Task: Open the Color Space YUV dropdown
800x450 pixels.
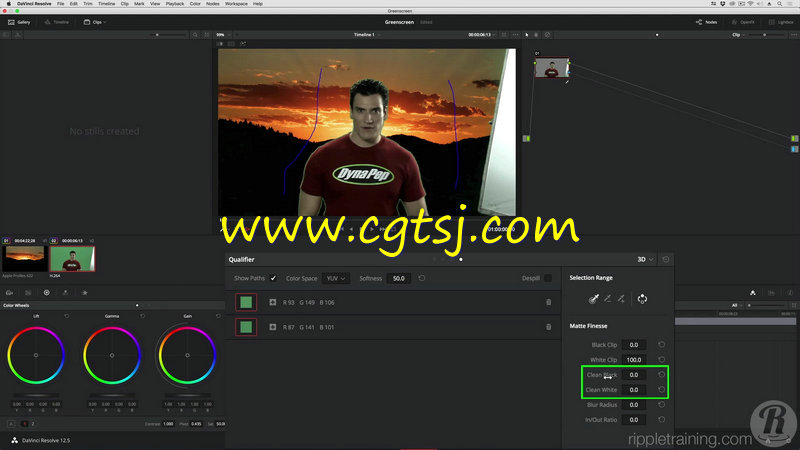Action: (336, 278)
